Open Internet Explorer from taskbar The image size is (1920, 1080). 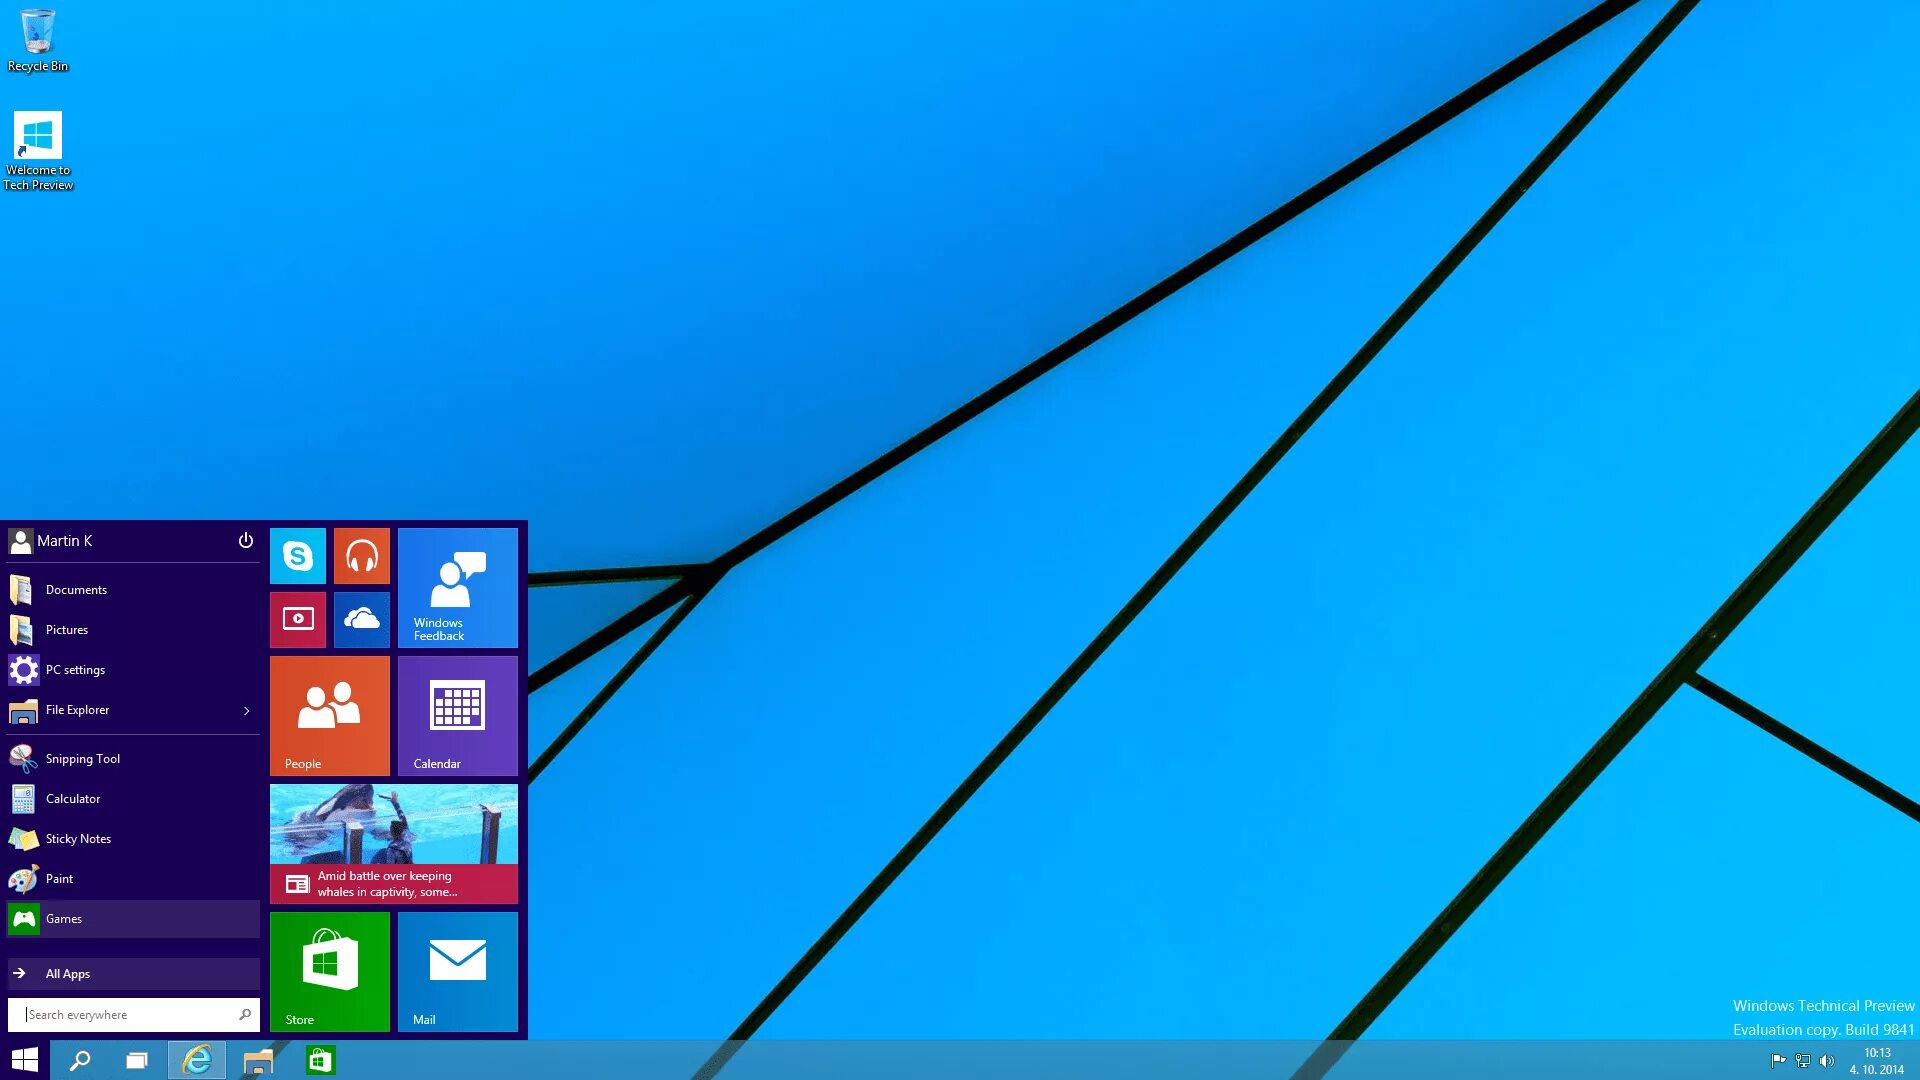(x=197, y=1060)
